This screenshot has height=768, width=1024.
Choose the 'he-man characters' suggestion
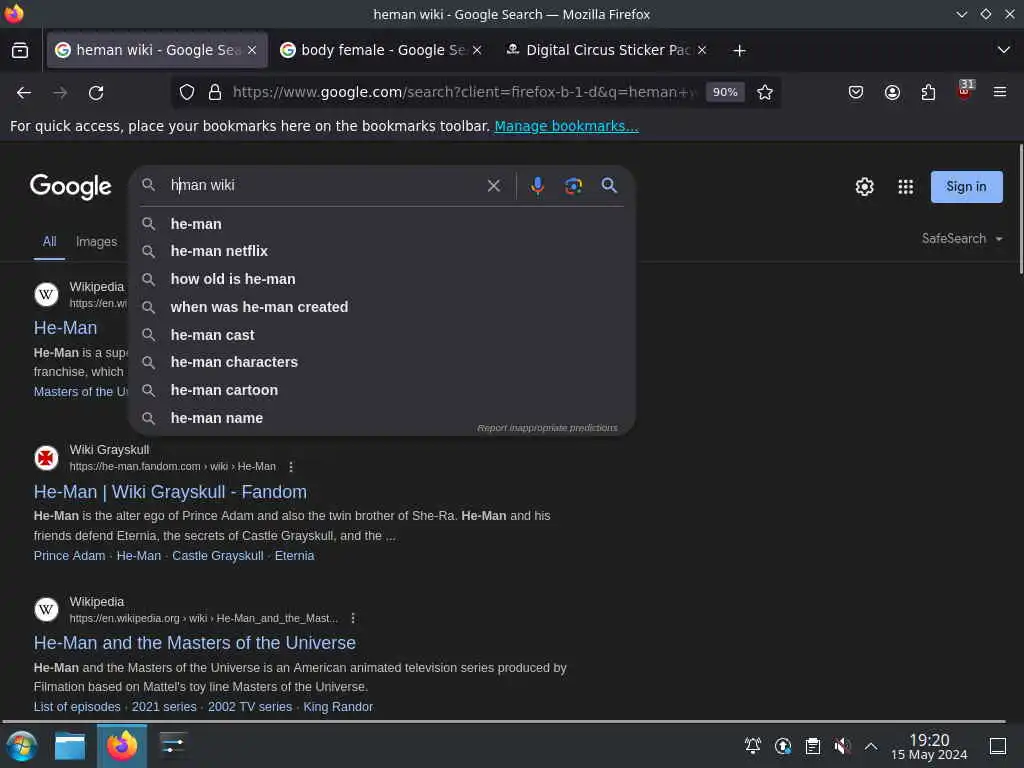click(382, 362)
